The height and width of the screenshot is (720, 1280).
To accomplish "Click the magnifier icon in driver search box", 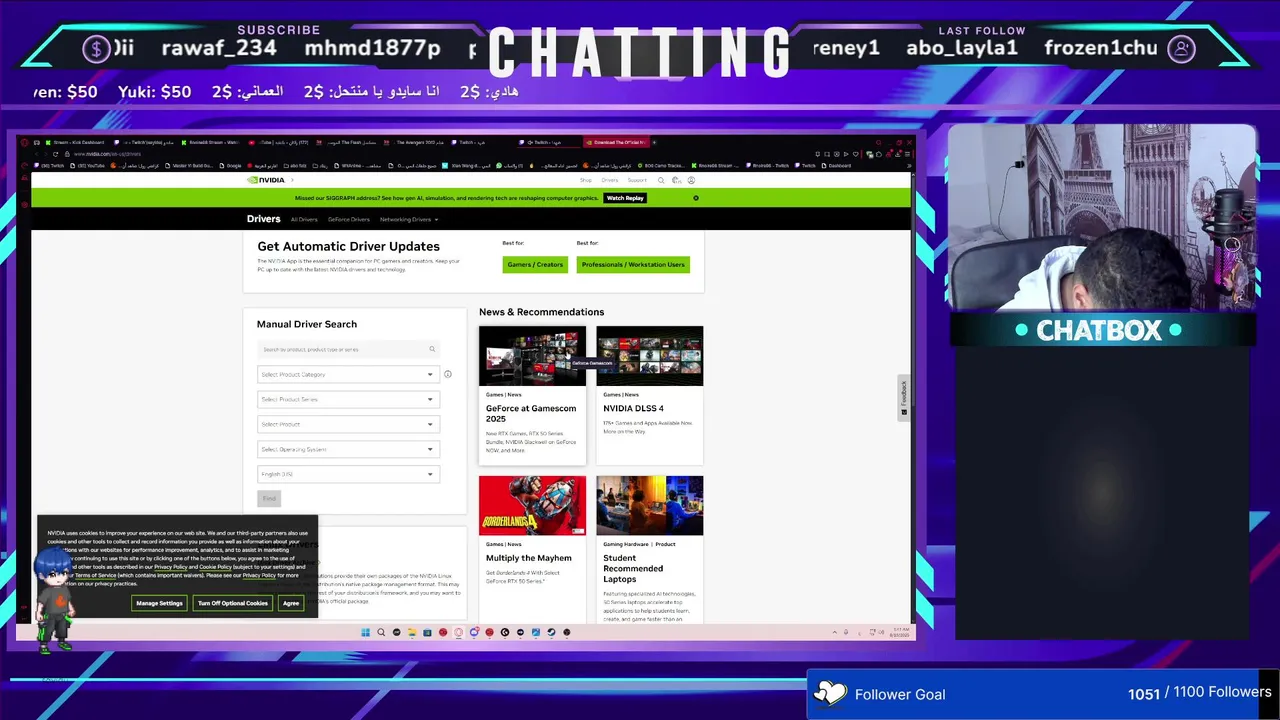I will [x=432, y=349].
